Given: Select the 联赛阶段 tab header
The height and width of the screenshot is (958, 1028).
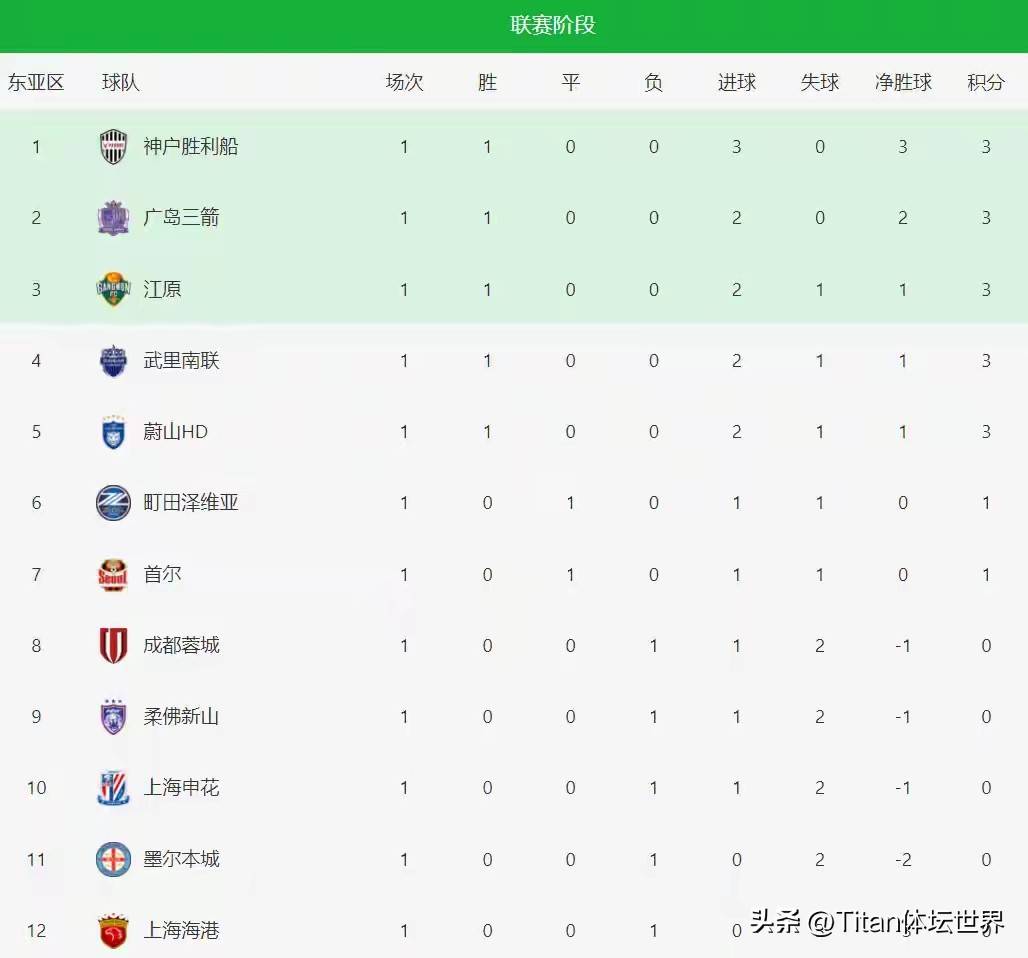Looking at the screenshot, I should tap(553, 25).
